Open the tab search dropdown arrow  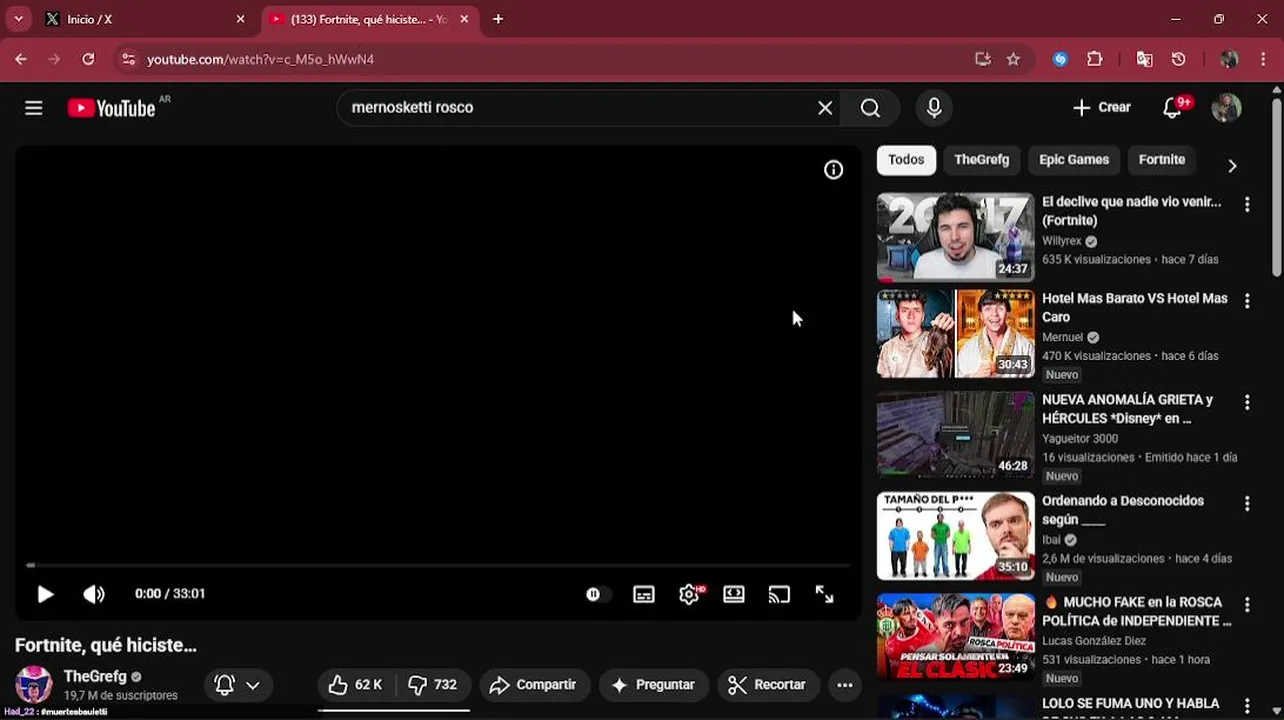pyautogui.click(x=18, y=19)
